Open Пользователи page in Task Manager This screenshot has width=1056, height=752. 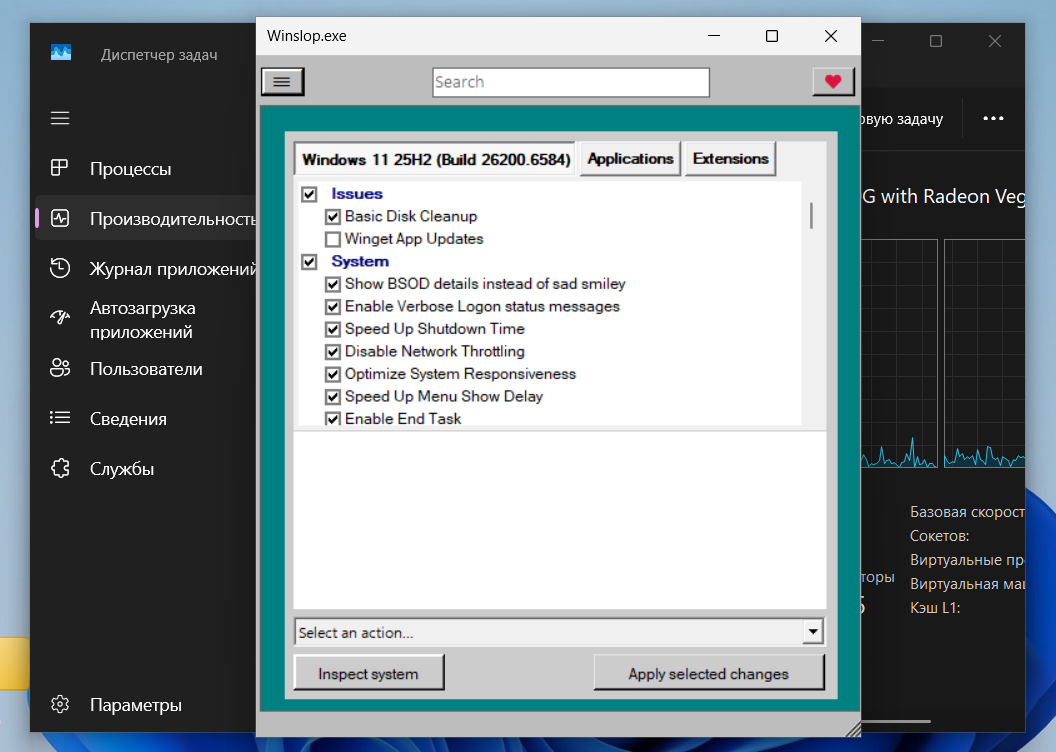[x=146, y=368]
